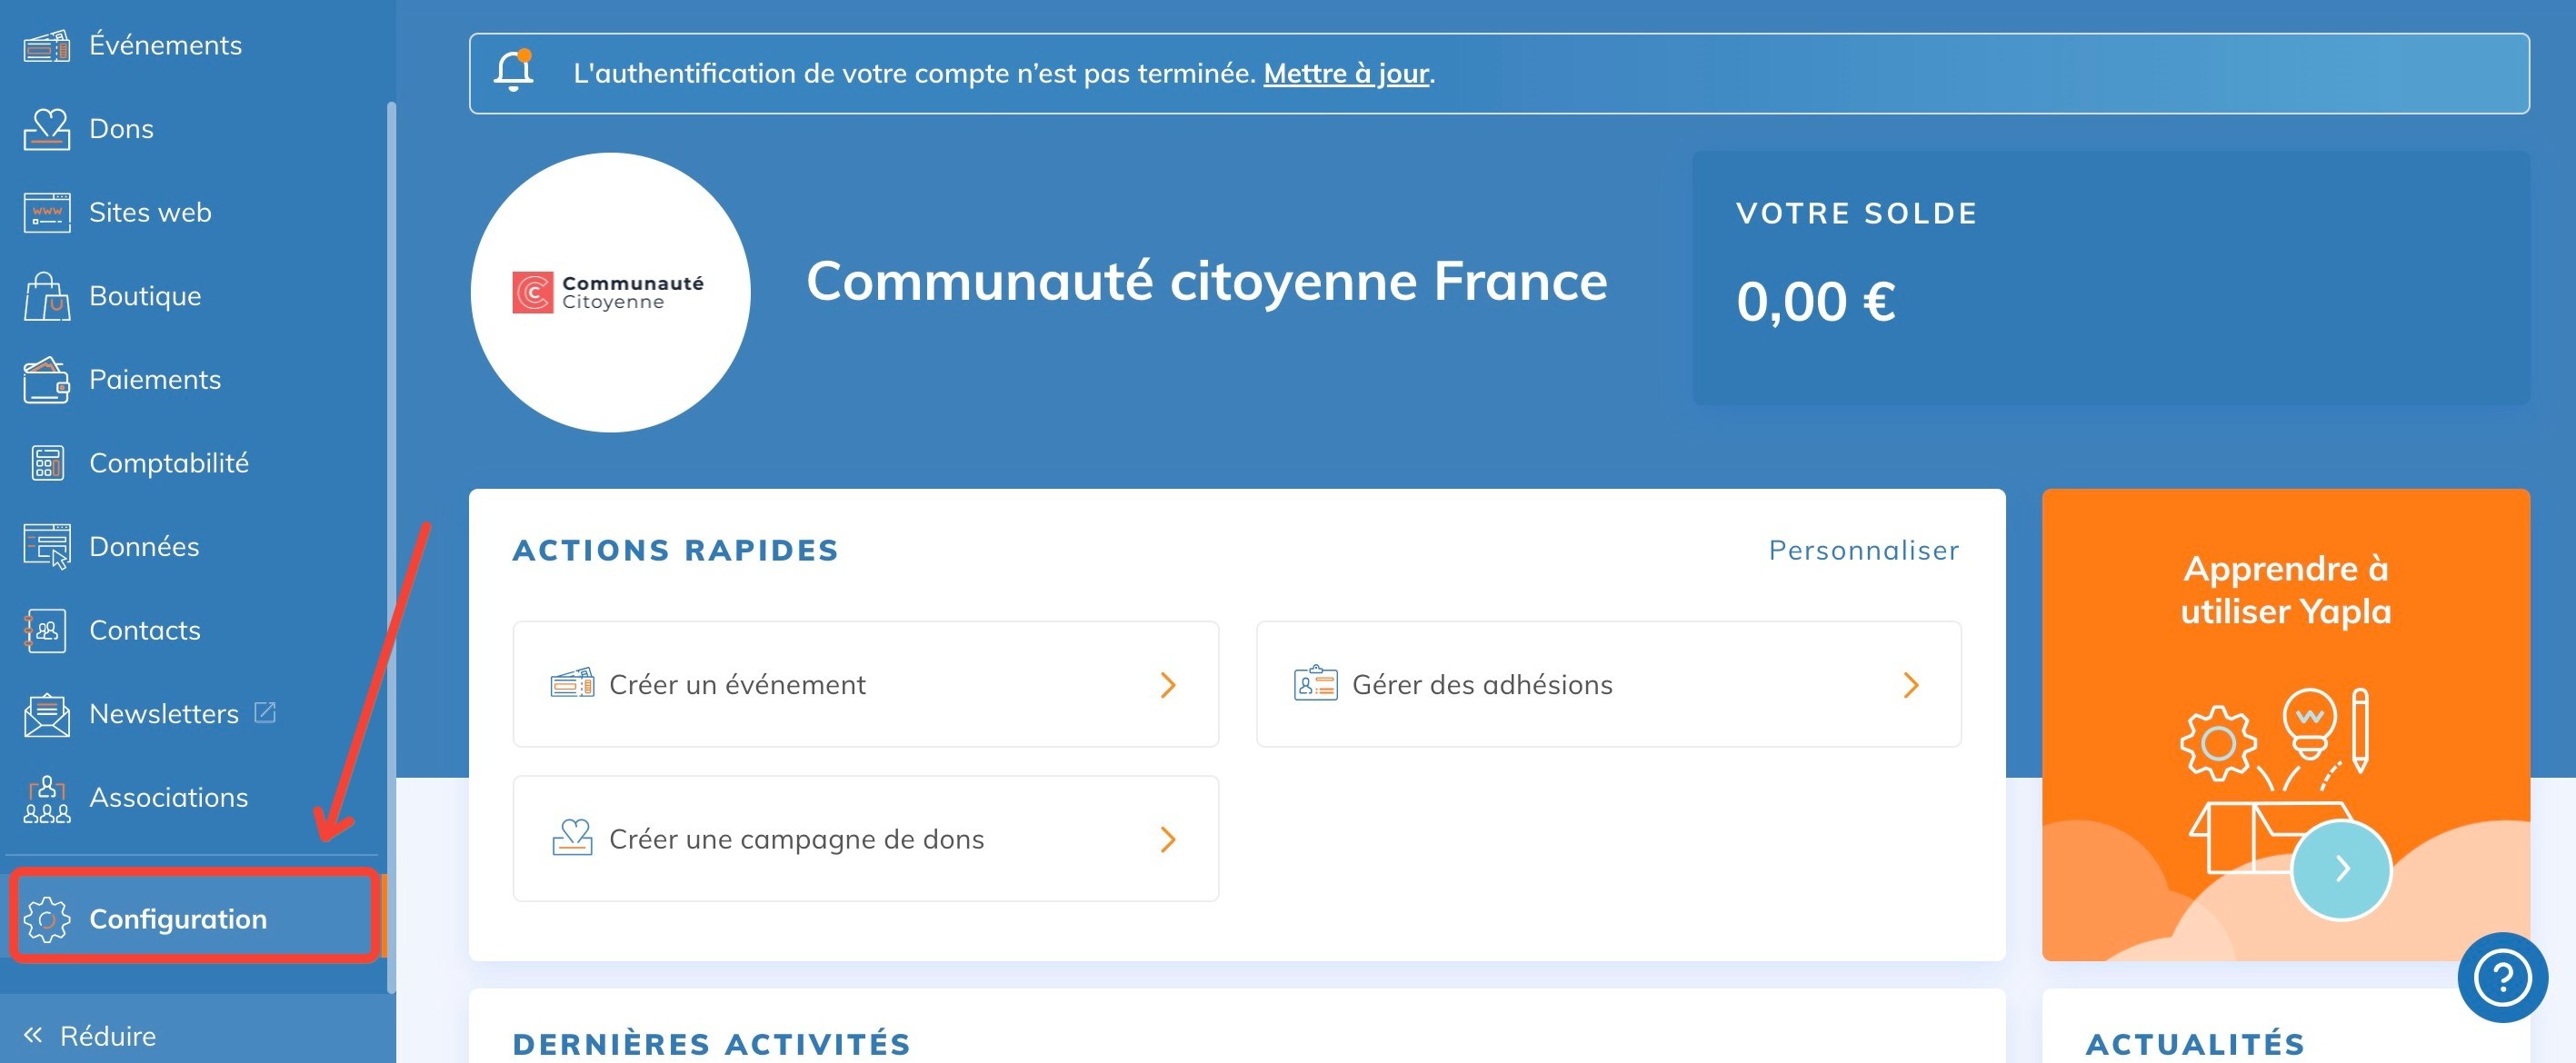
Task: Click the Communauté Citoyenne logo thumbnail
Action: click(x=610, y=292)
